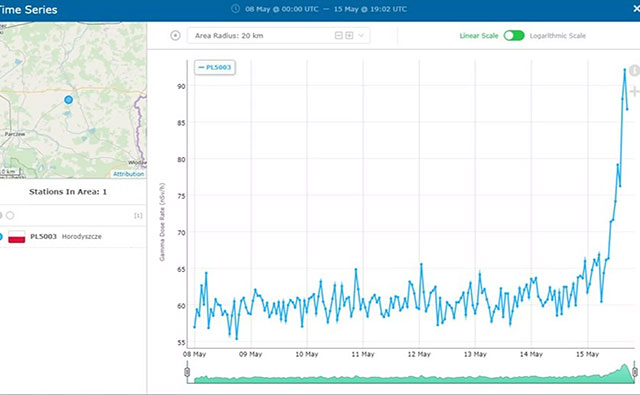Image resolution: width=640 pixels, height=395 pixels.
Task: Select PL5003 Horodyszcze station row
Action: coord(73,237)
